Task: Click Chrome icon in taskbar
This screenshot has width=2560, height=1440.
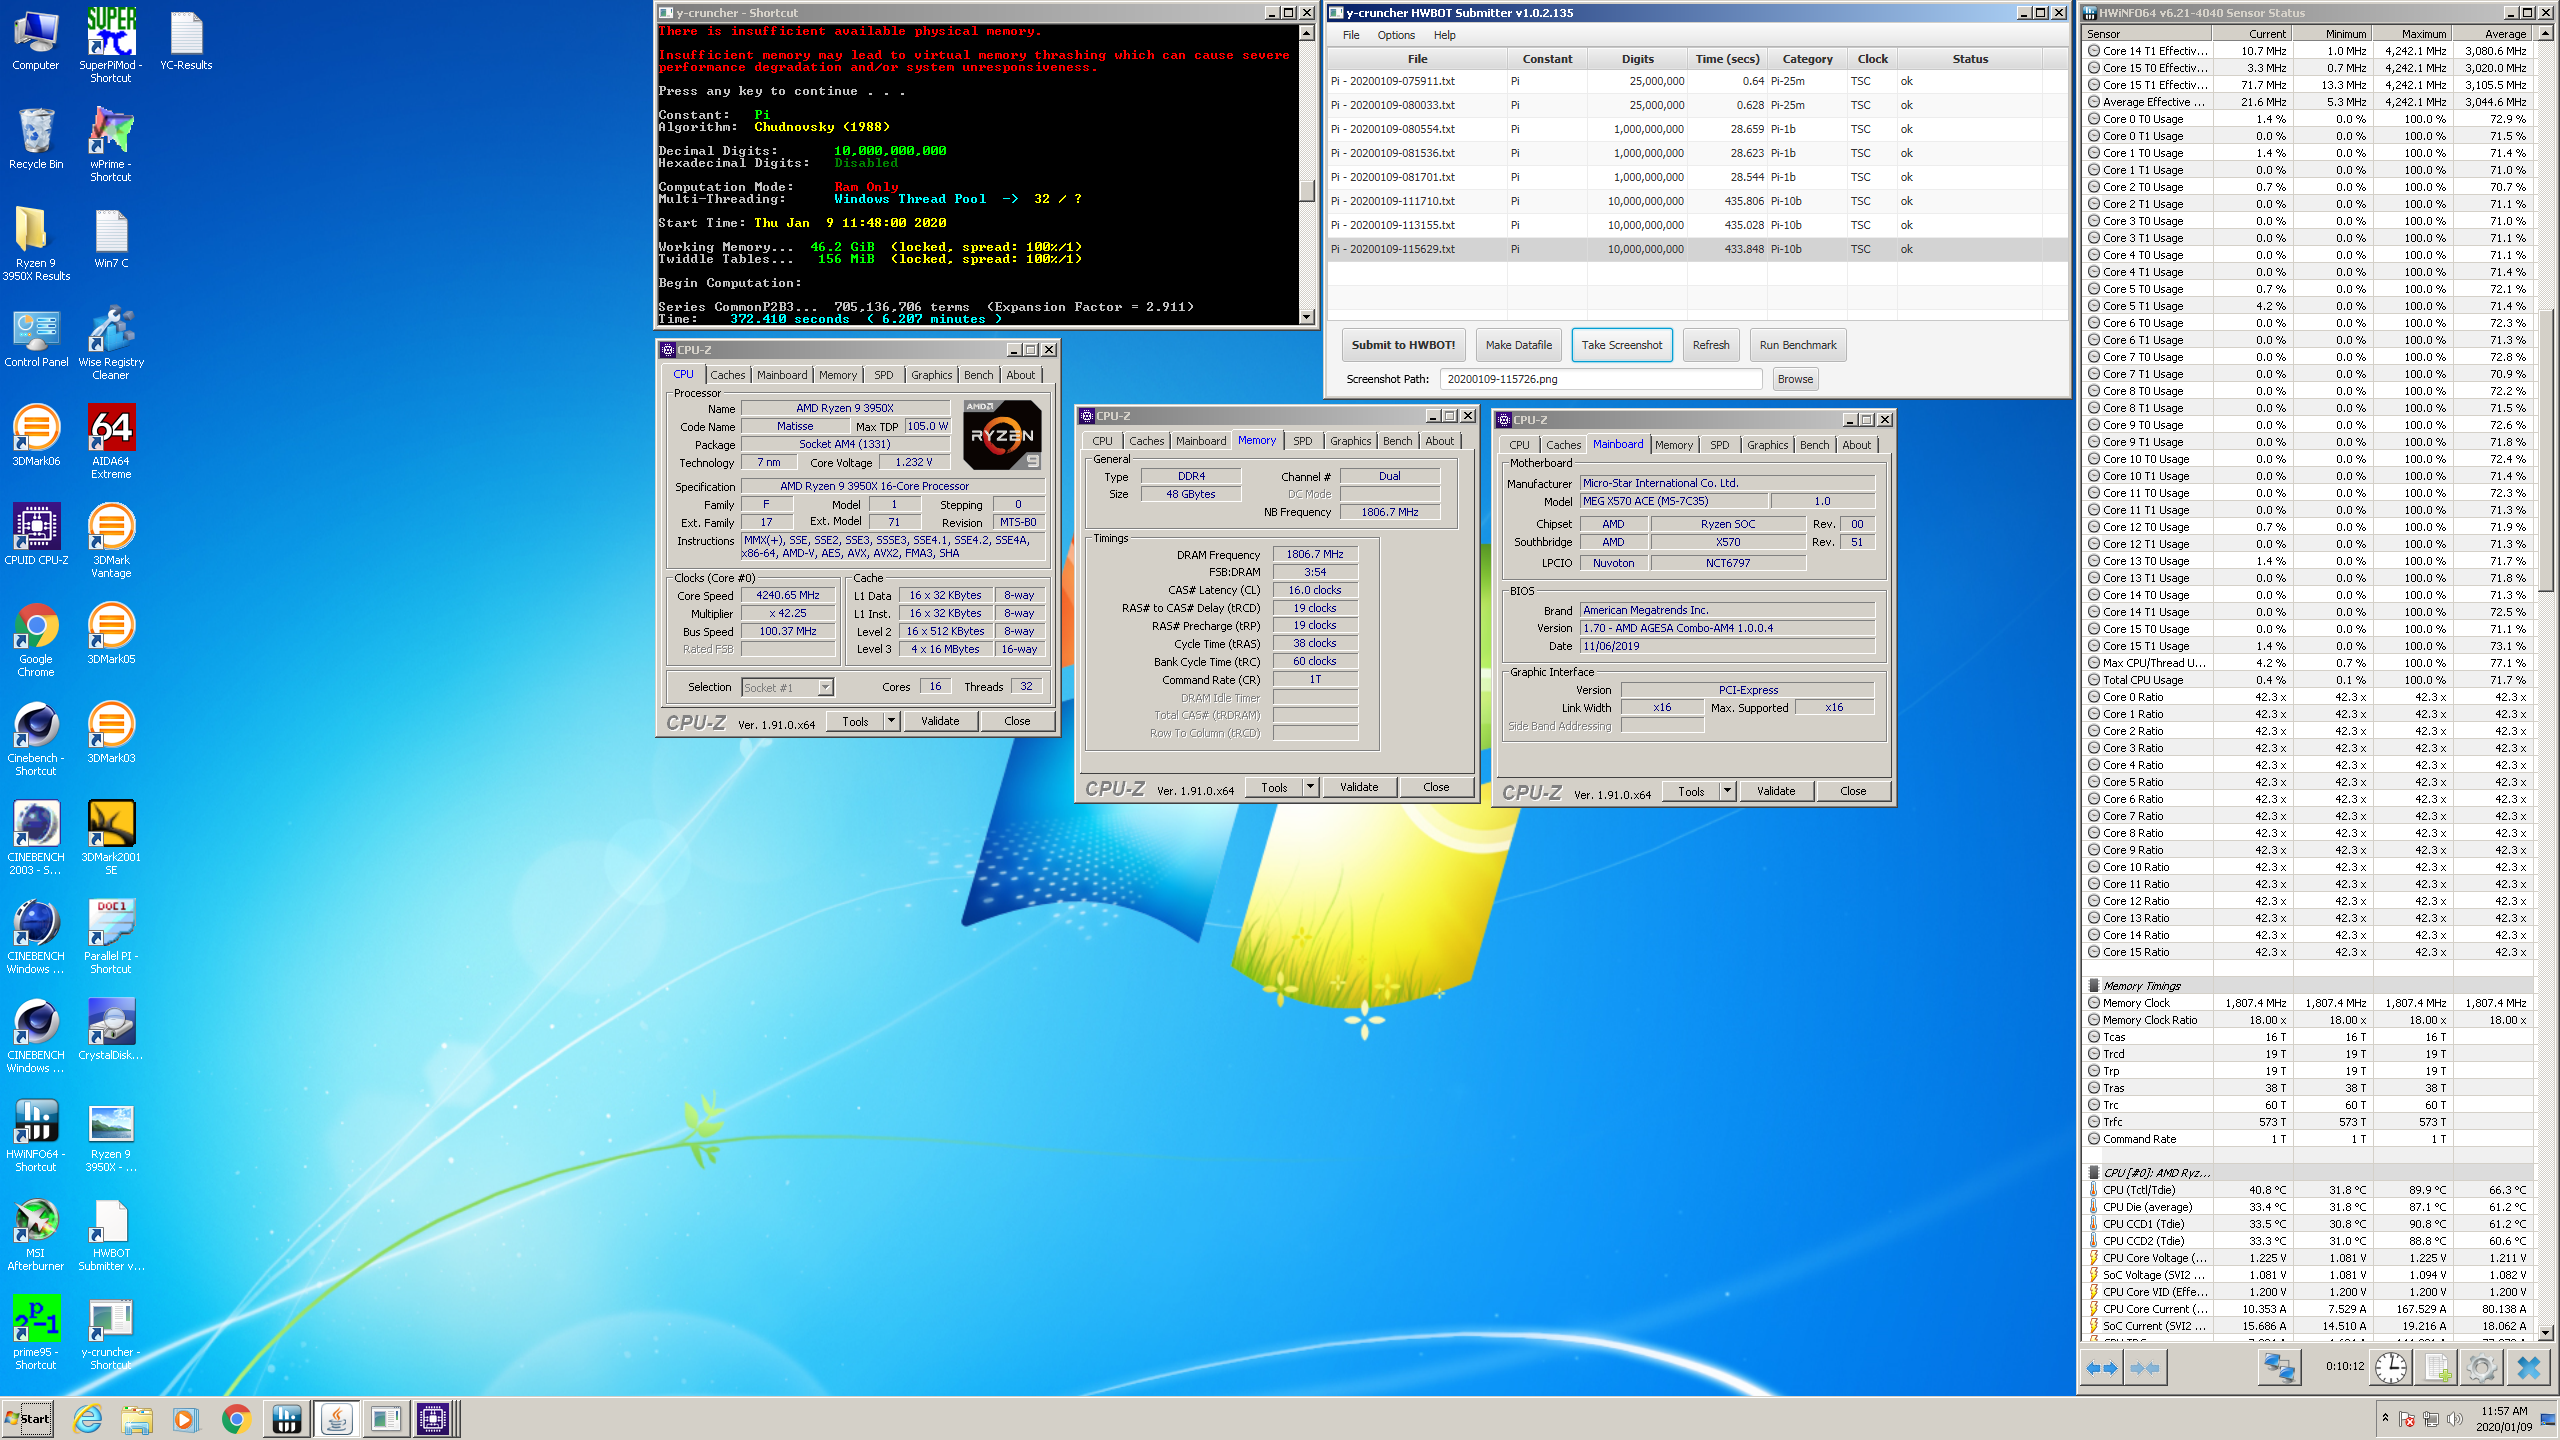Action: pyautogui.click(x=236, y=1419)
